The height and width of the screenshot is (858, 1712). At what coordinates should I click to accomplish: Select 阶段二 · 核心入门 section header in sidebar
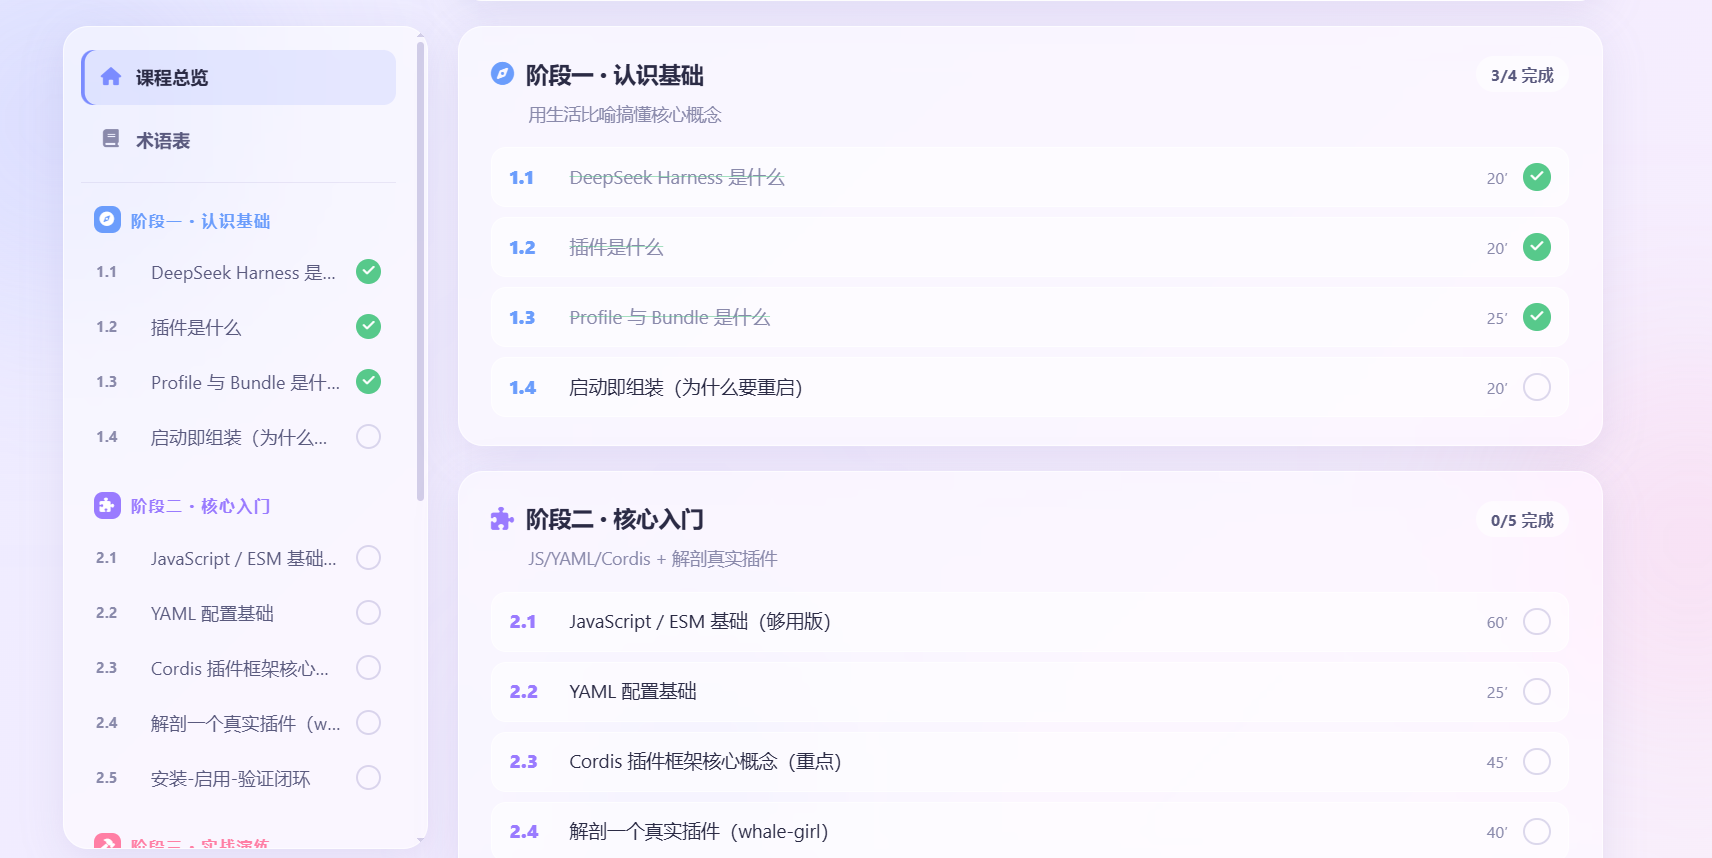tap(182, 506)
